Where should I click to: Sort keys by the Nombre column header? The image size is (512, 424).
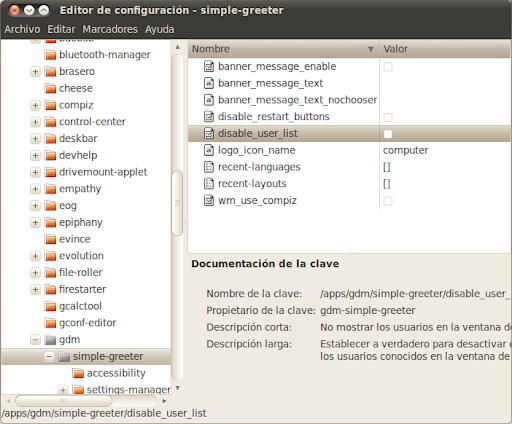283,49
